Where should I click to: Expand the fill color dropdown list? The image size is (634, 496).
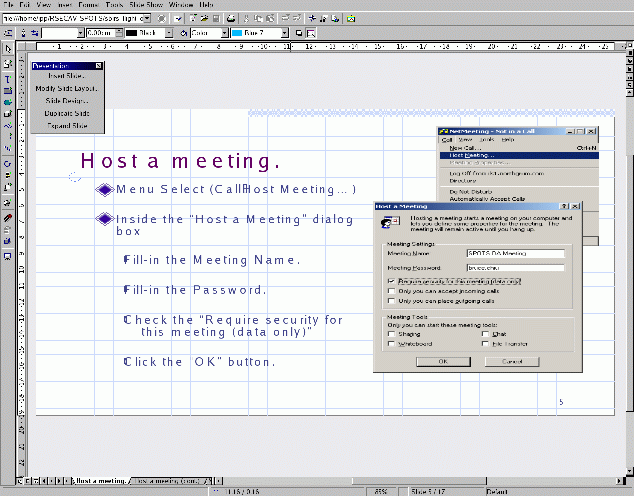pyautogui.click(x=284, y=33)
